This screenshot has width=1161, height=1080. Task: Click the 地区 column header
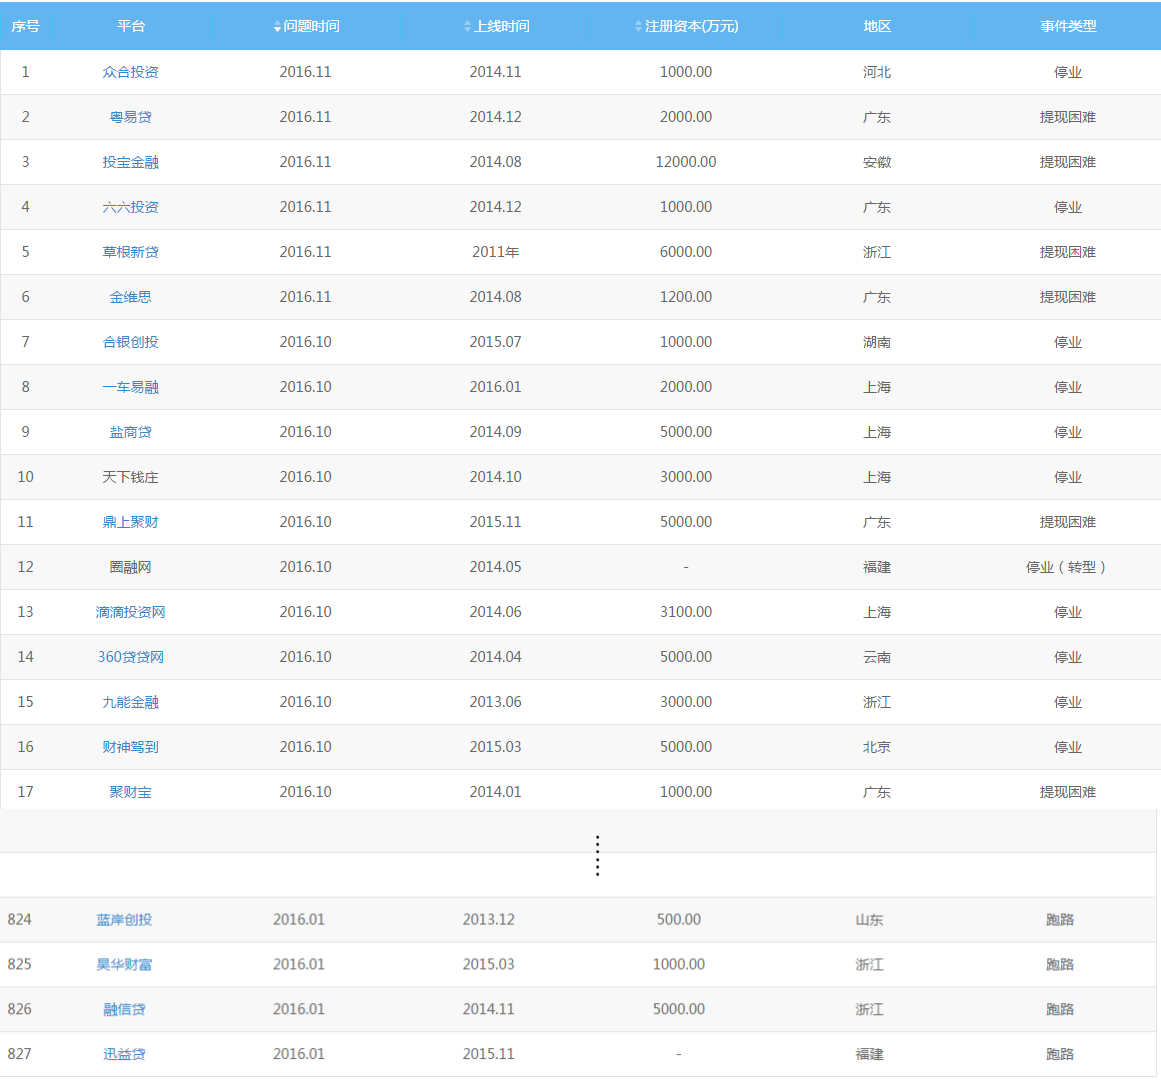[x=877, y=27]
